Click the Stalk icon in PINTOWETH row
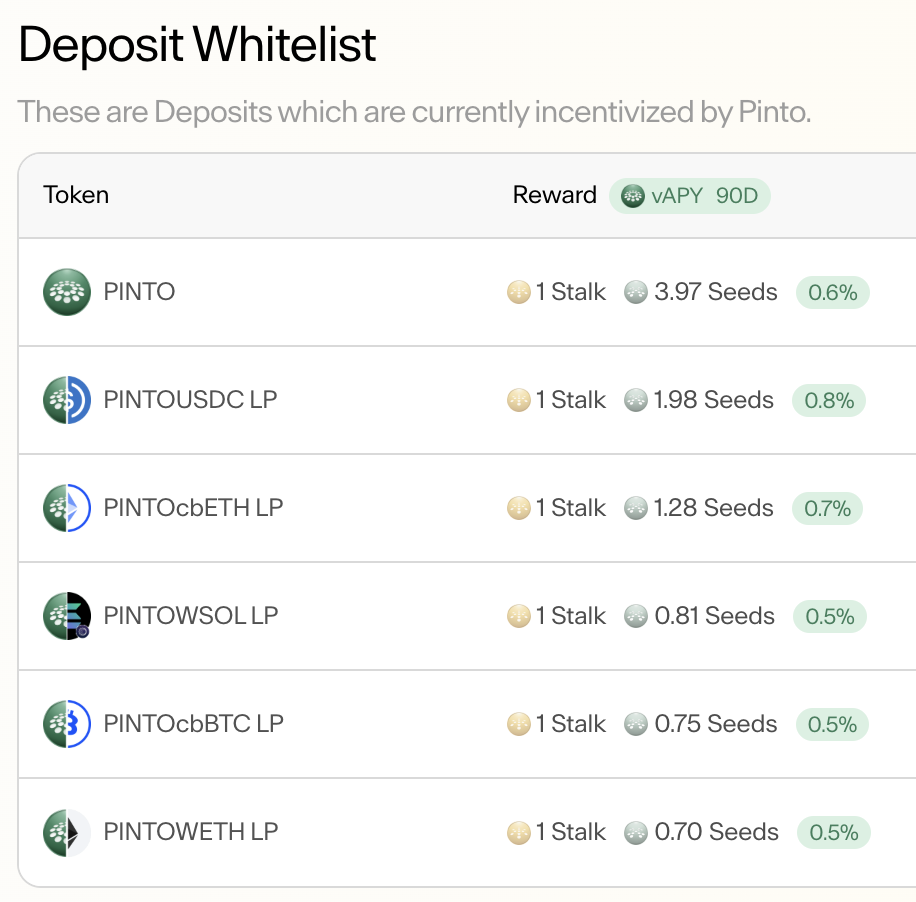The width and height of the screenshot is (916, 902). (518, 832)
